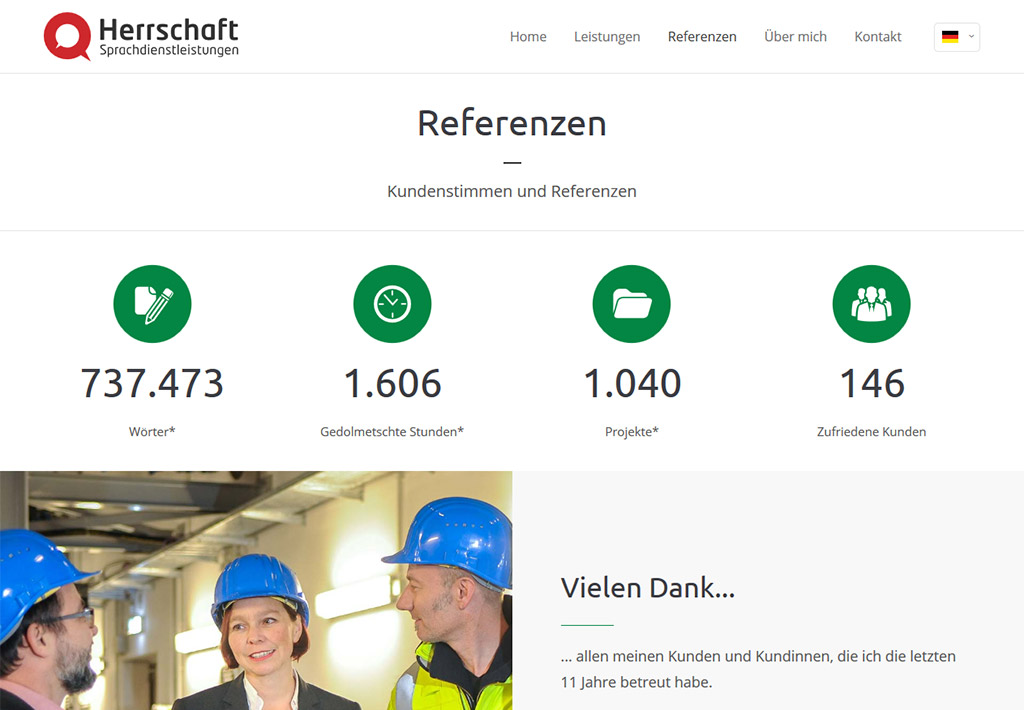Click the green clock icon
The height and width of the screenshot is (710, 1024).
pos(392,304)
